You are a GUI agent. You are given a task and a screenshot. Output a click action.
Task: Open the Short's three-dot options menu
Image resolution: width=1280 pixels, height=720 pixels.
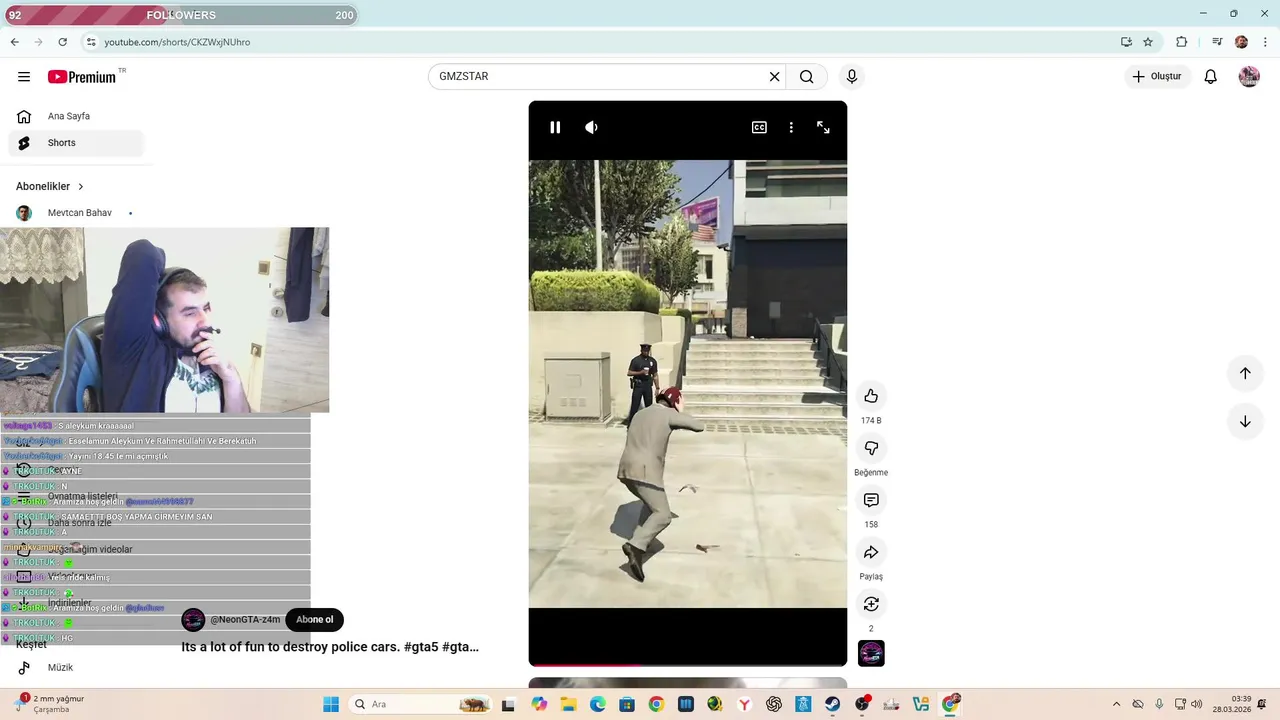pyautogui.click(x=791, y=127)
